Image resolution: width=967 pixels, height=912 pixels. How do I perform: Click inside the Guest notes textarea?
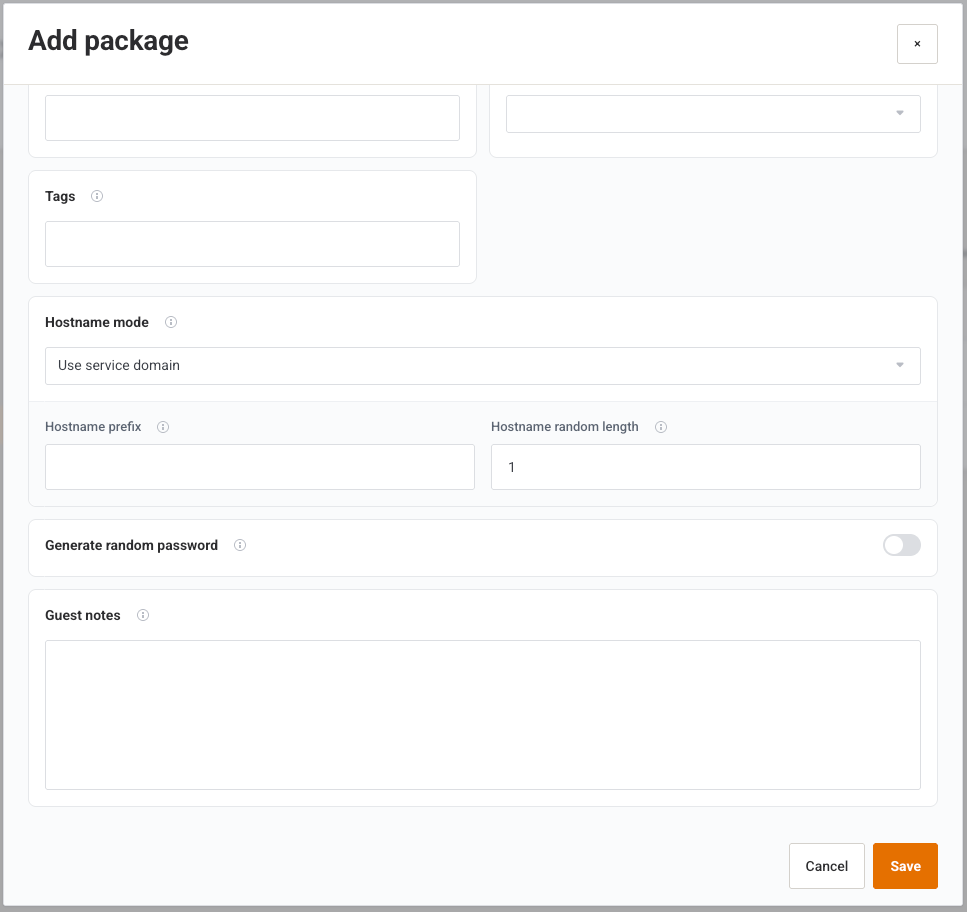pyautogui.click(x=482, y=715)
